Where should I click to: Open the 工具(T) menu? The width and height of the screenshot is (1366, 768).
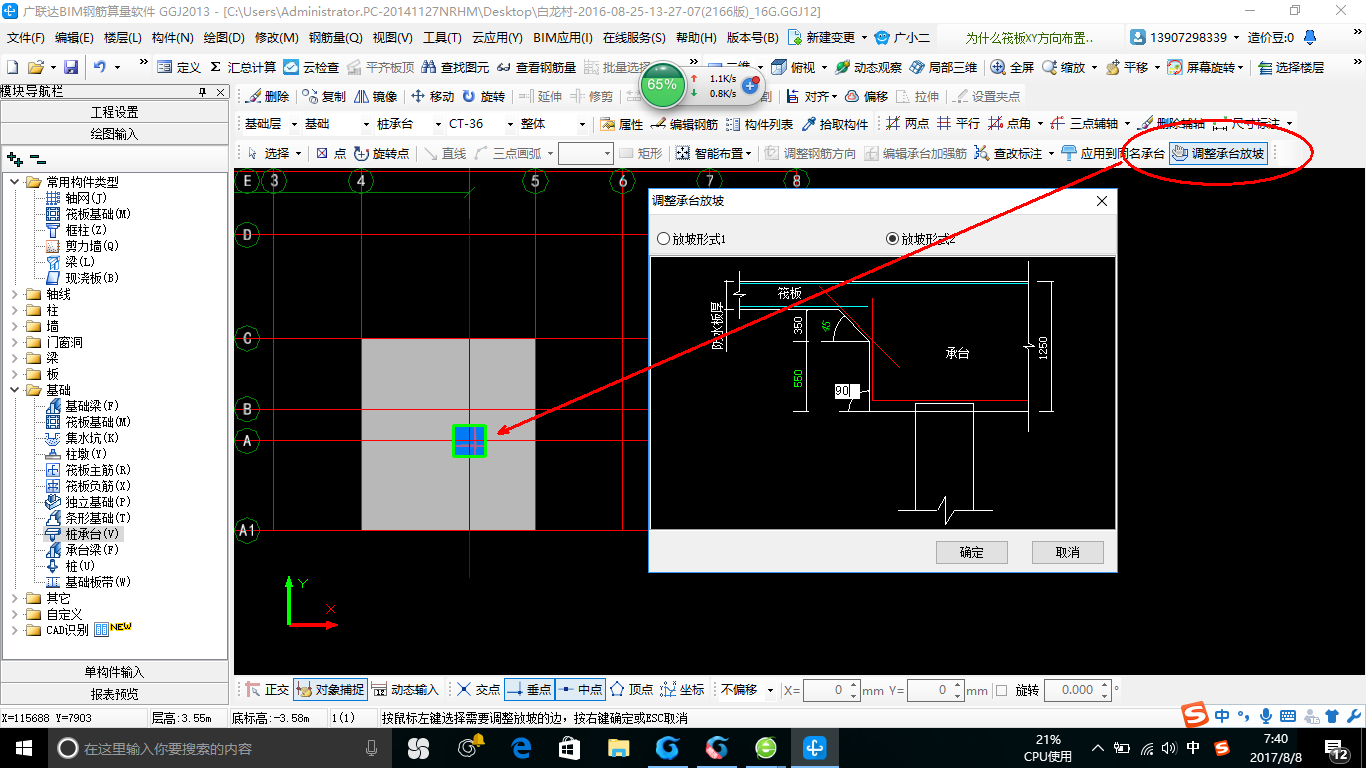click(x=442, y=38)
